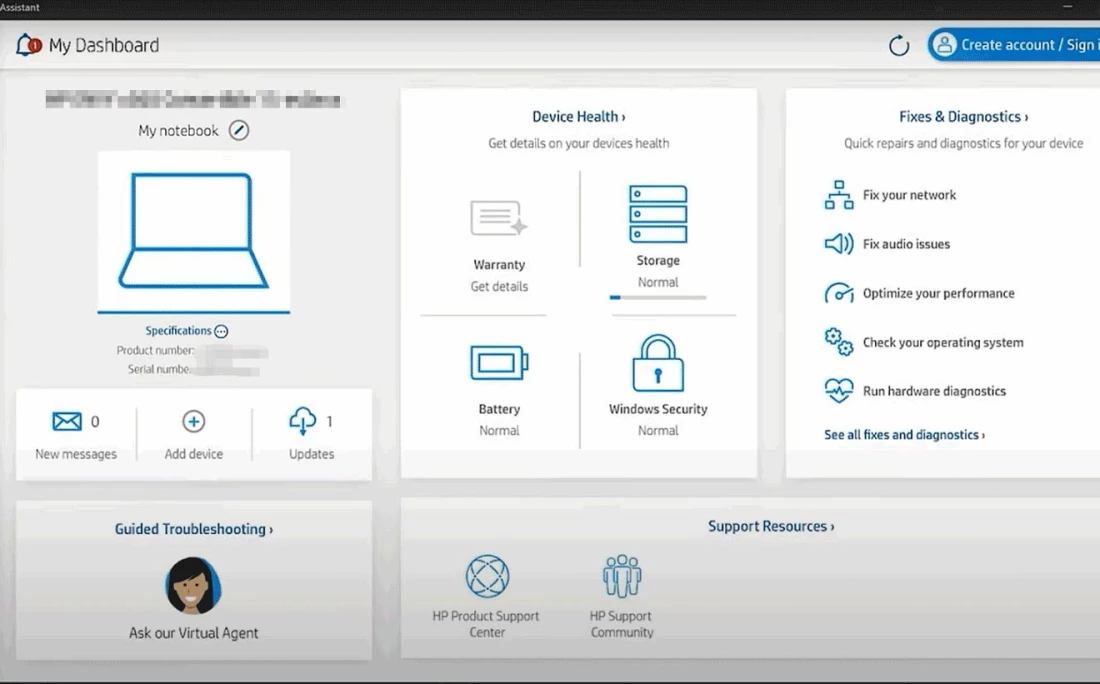
Task: Open the Updates cloud download icon
Action: (x=303, y=422)
